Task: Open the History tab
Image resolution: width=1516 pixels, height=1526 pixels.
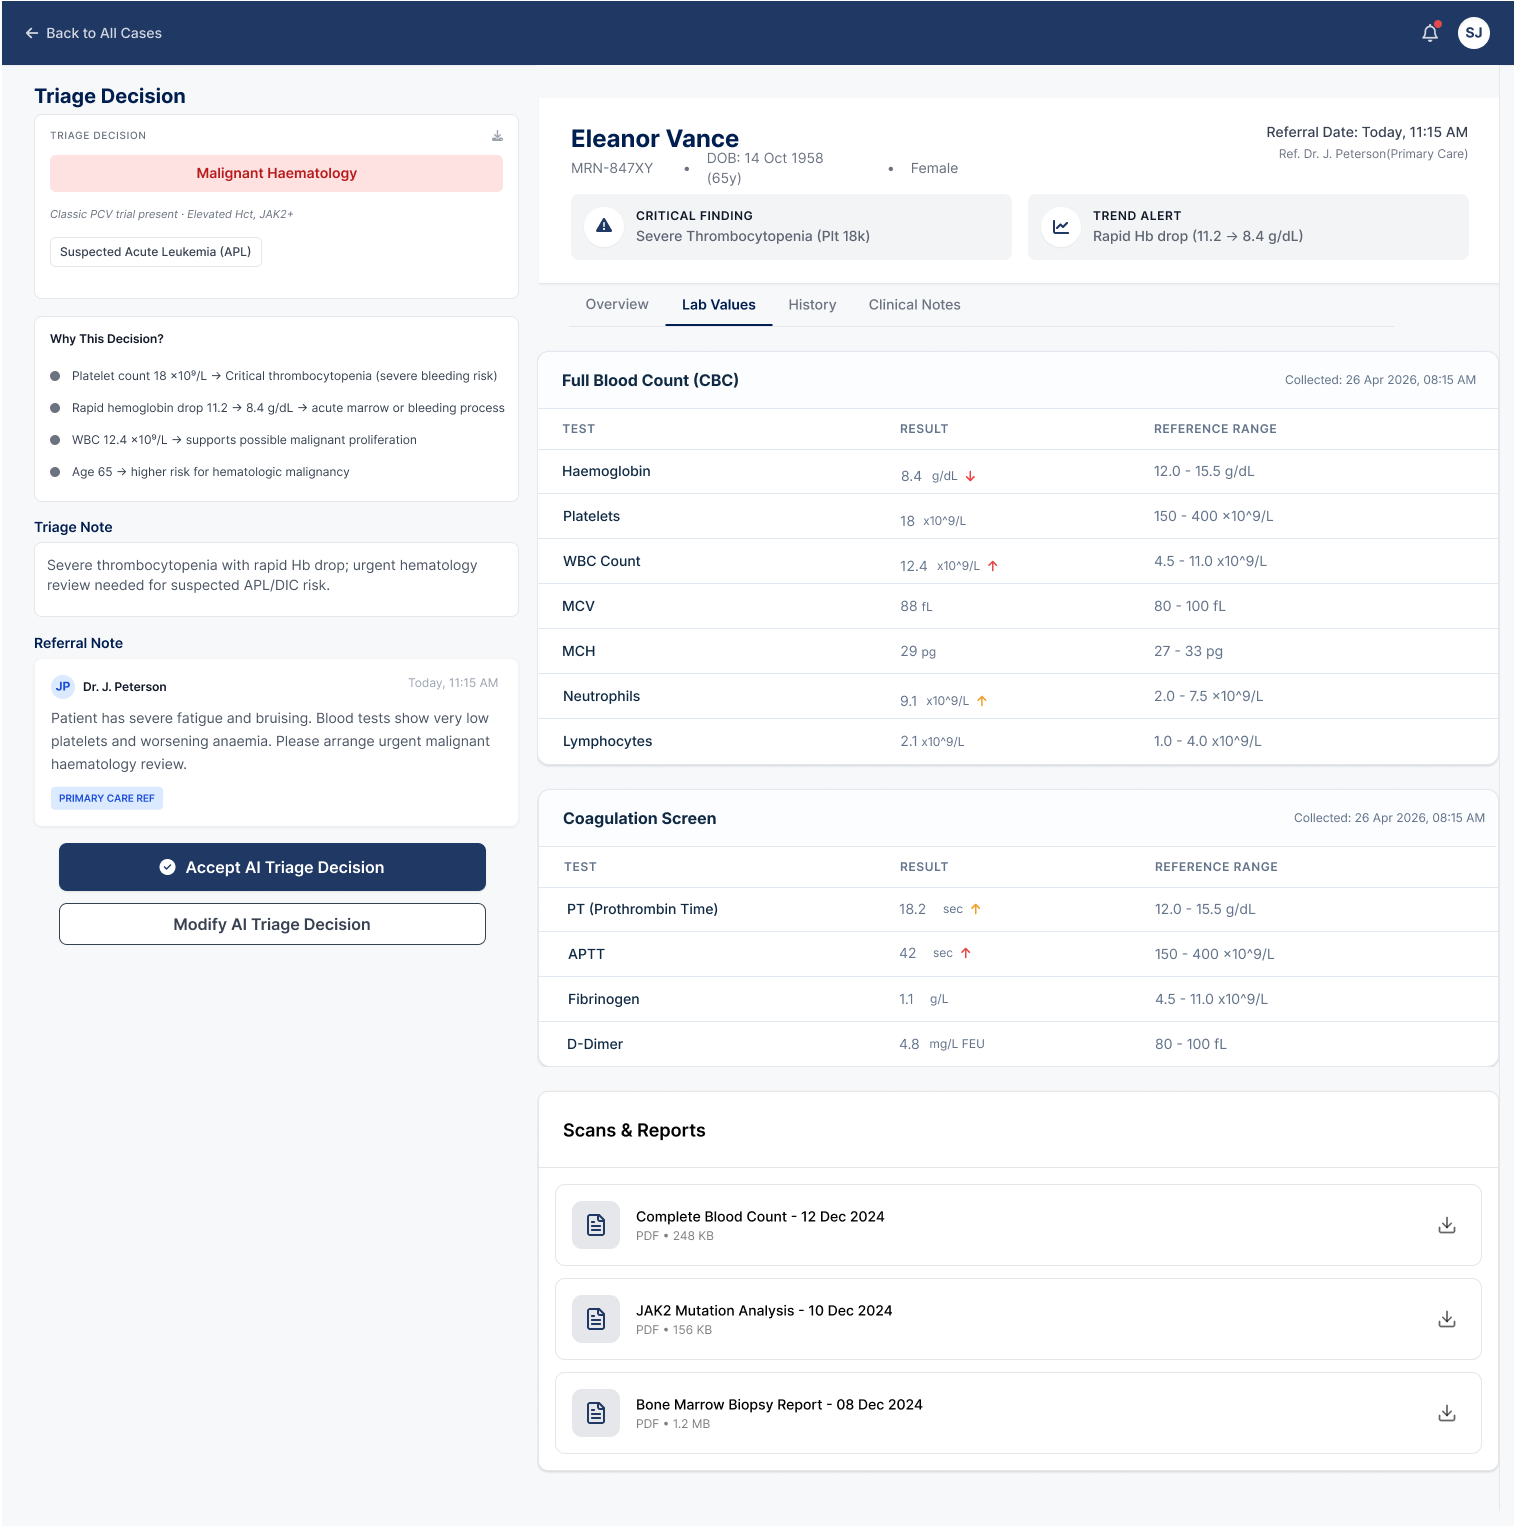Action: (812, 305)
